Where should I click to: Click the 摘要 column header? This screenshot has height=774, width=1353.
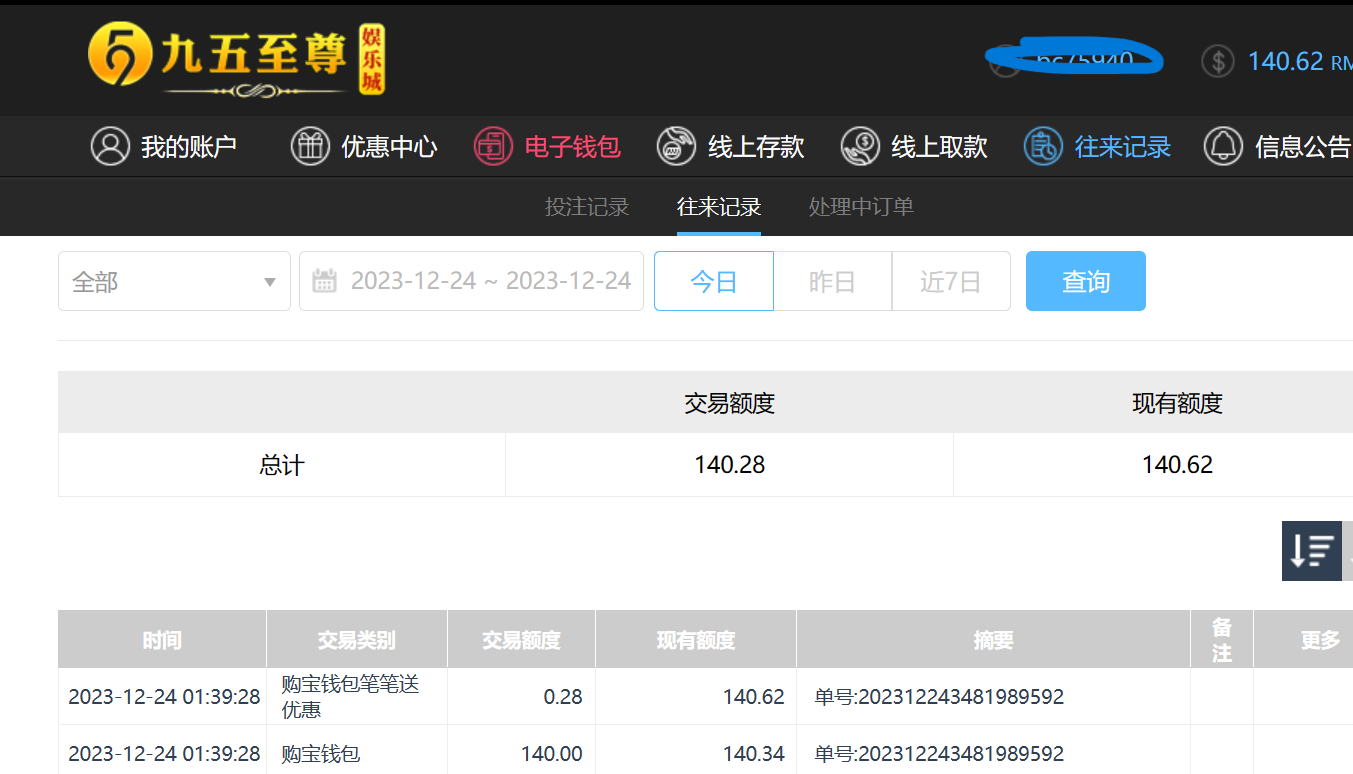click(994, 640)
